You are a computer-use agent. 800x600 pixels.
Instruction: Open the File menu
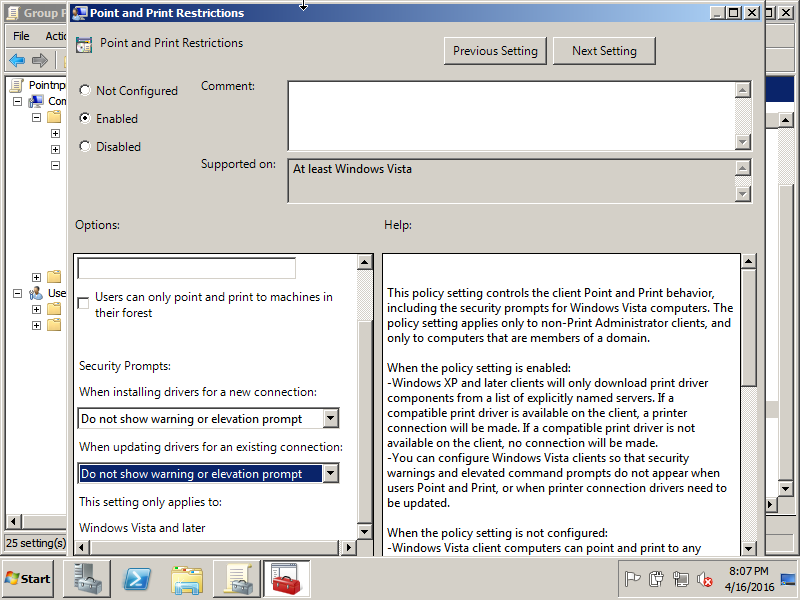21,36
